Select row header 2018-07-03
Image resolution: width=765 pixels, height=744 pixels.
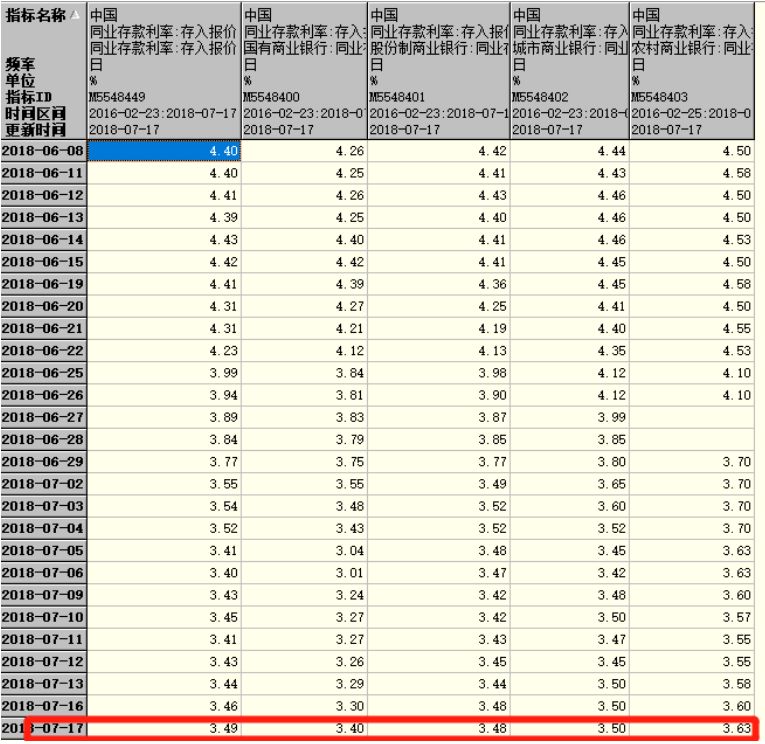pyautogui.click(x=43, y=506)
